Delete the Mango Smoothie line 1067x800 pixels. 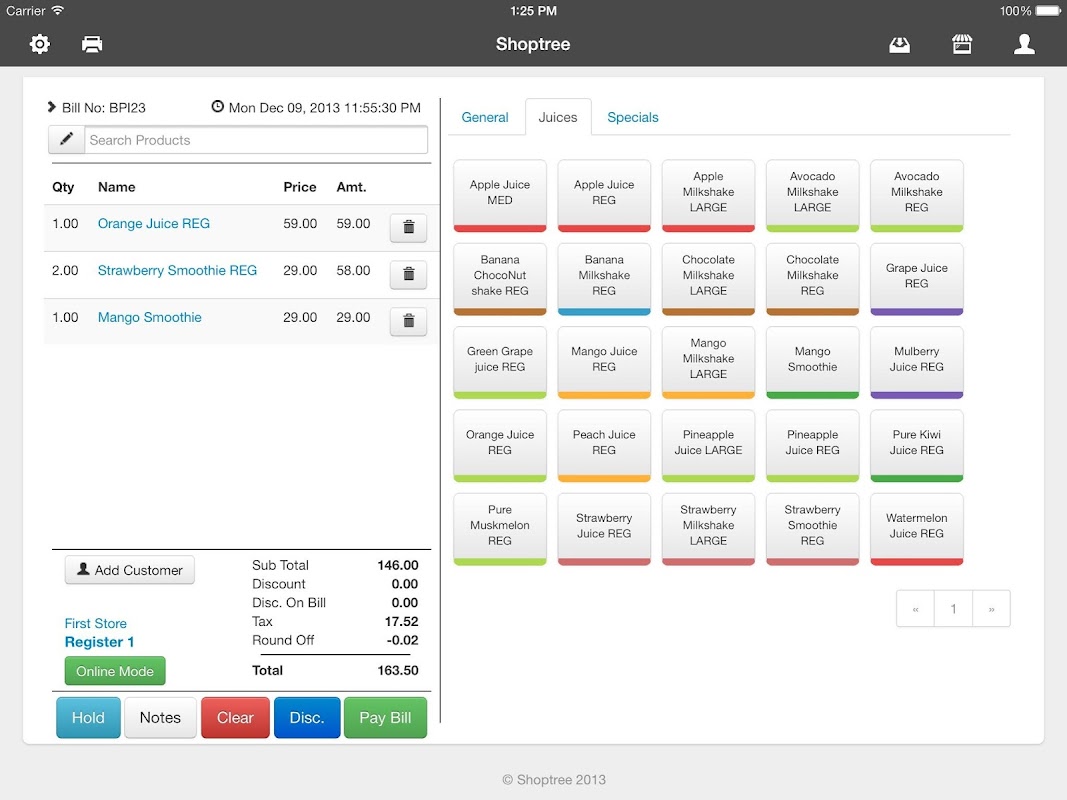tap(408, 321)
